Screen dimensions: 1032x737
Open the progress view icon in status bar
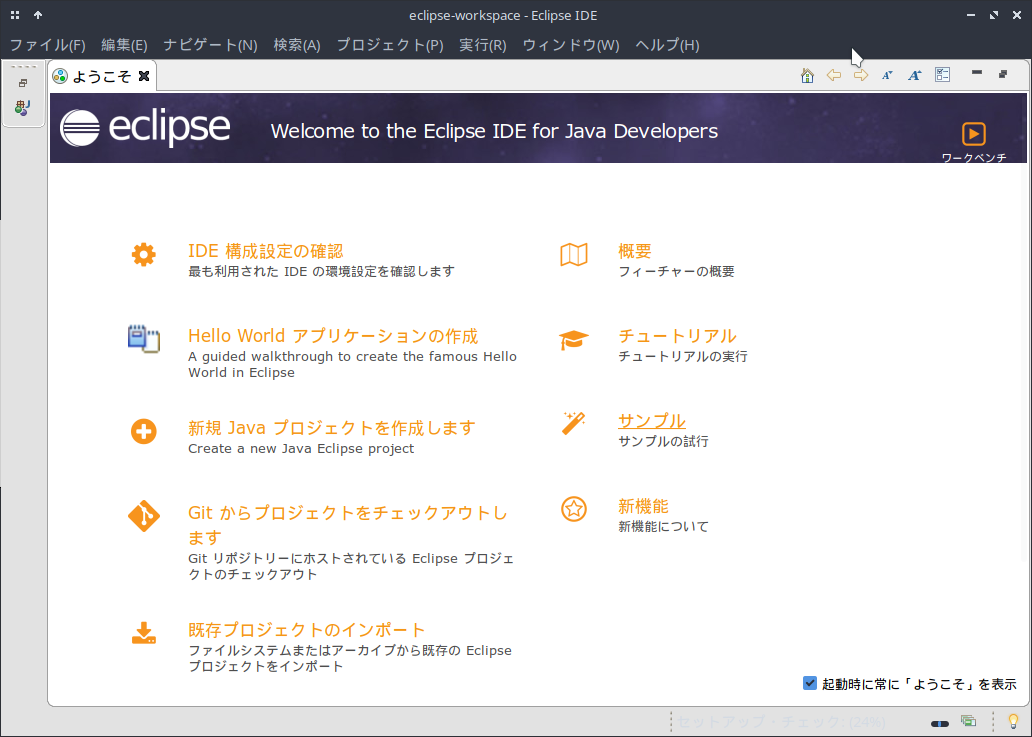968,721
